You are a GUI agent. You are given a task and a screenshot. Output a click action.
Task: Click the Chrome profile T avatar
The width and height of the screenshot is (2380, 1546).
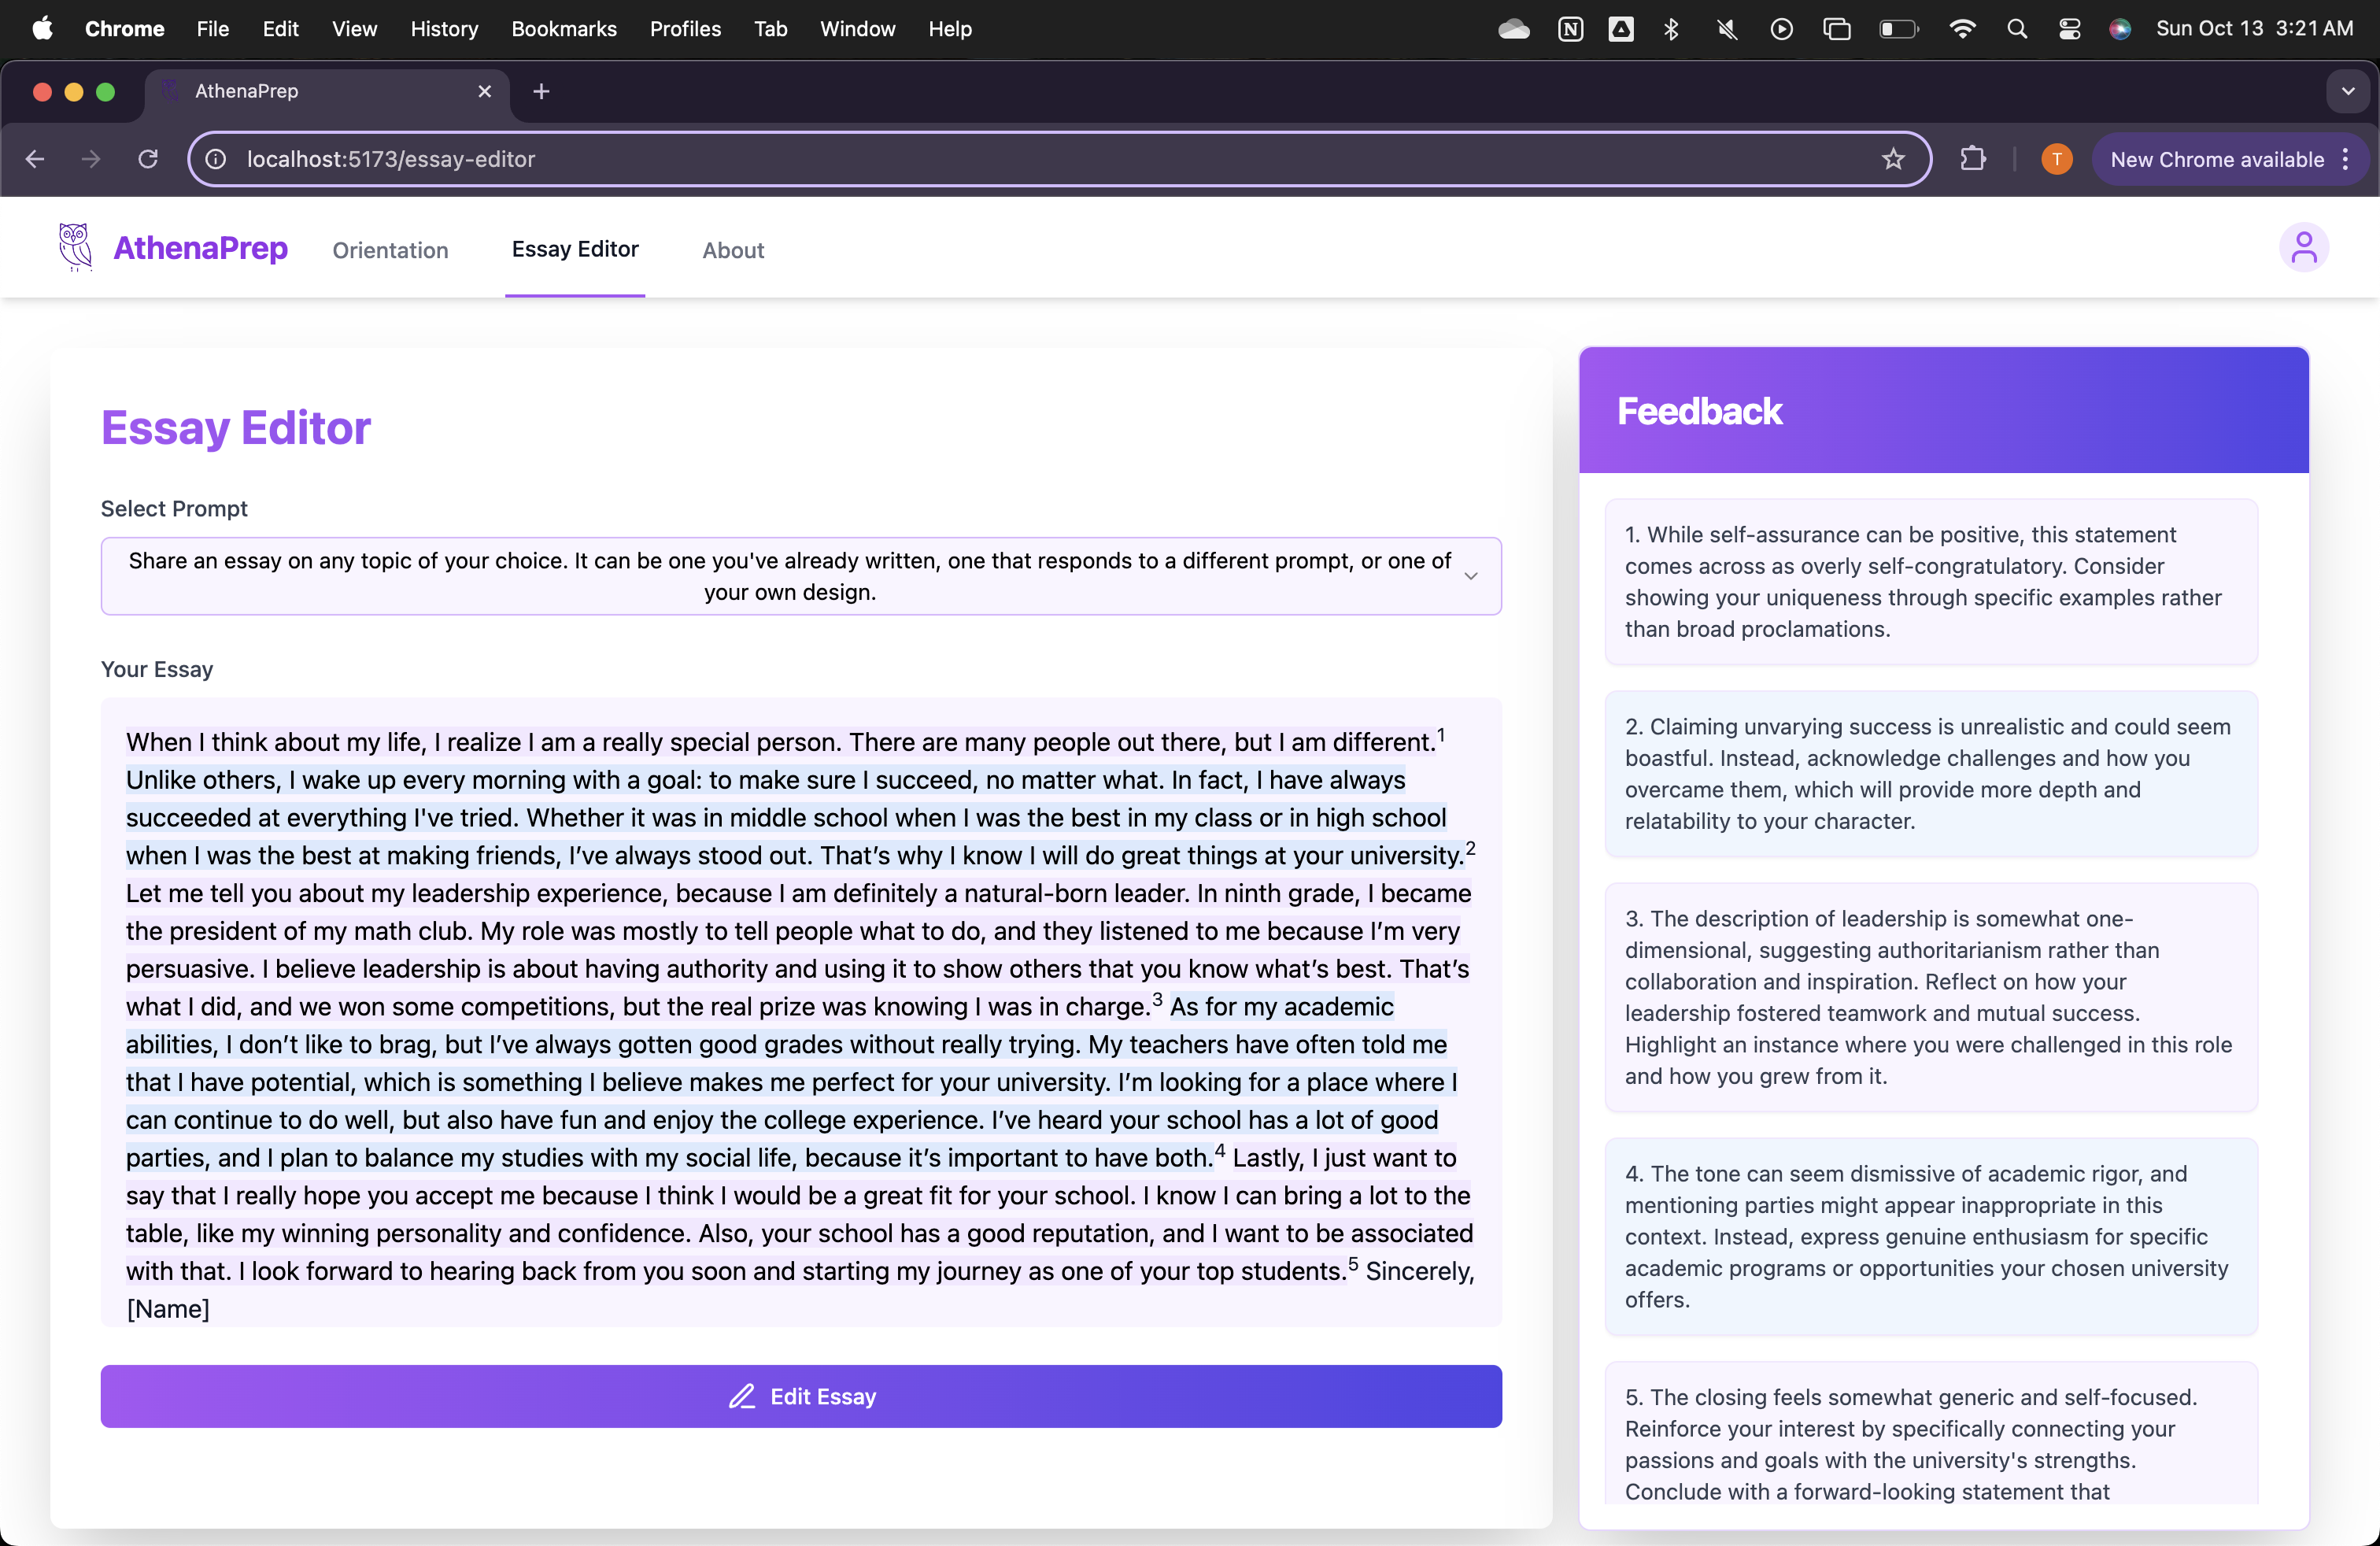[2056, 159]
